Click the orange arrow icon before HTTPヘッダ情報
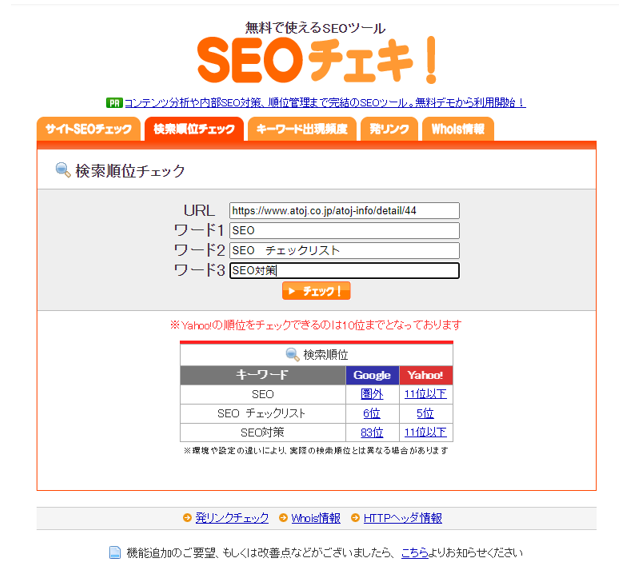Viewport: 637px width, 583px height. [355, 518]
